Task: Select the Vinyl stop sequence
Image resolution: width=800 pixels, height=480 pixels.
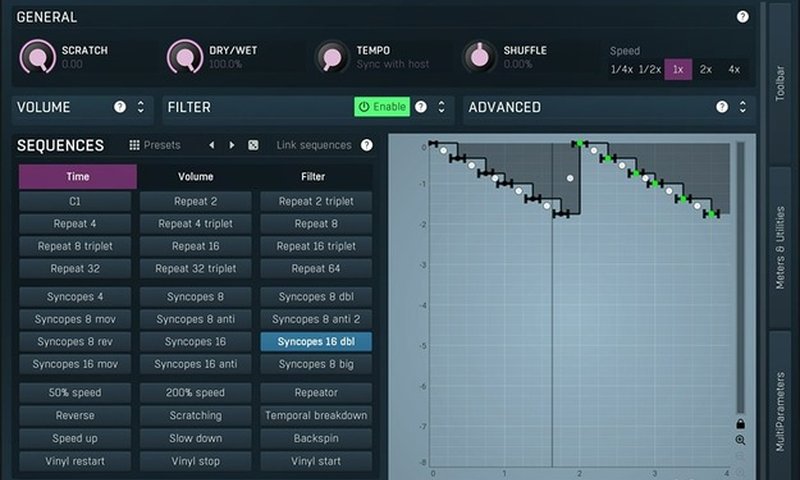Action: click(x=196, y=461)
